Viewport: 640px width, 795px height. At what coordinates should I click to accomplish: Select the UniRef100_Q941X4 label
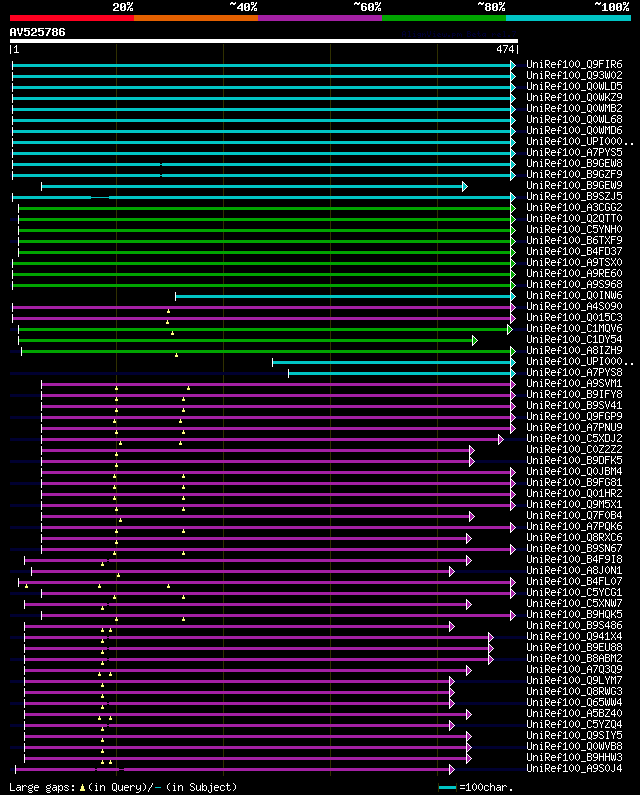tap(574, 637)
